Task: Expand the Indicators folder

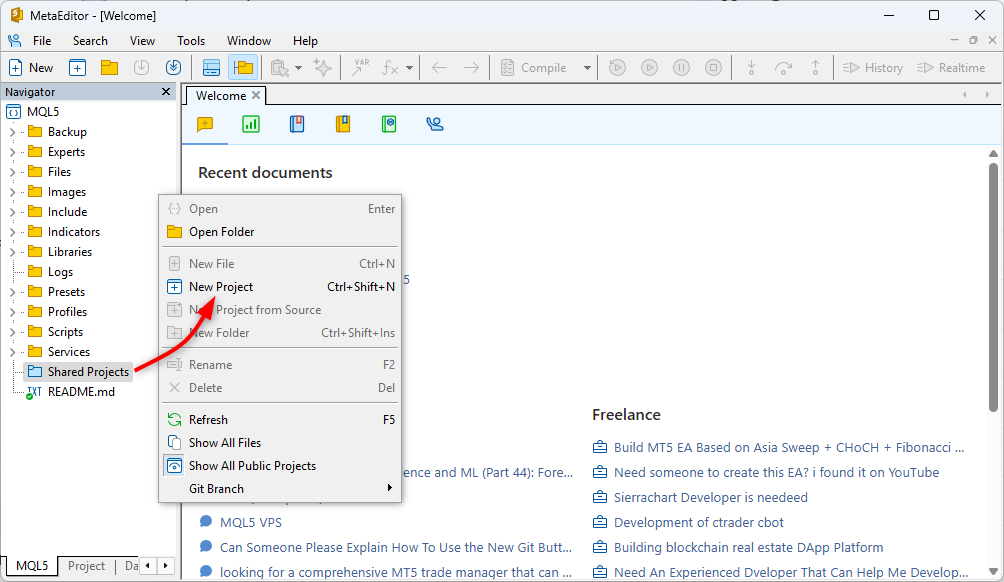Action: pyautogui.click(x=12, y=232)
